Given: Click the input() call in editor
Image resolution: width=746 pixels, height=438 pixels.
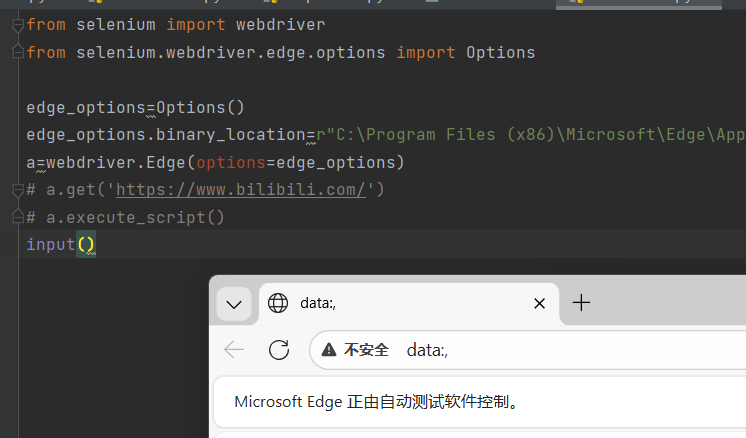Looking at the screenshot, I should point(61,244).
